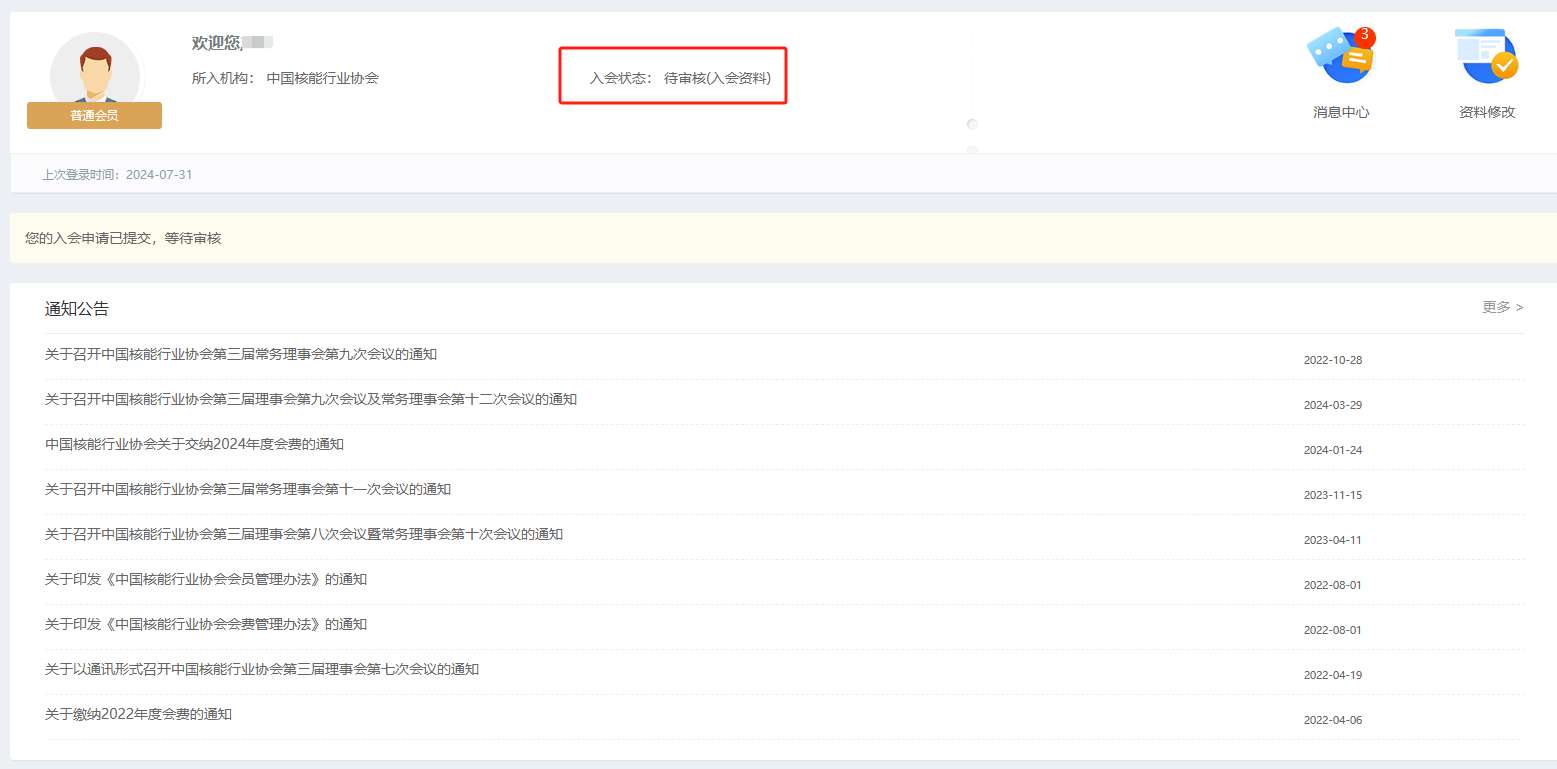Image resolution: width=1557 pixels, height=769 pixels.
Task: Open notice on 以通讯形式召开第七次会议
Action: point(262,669)
